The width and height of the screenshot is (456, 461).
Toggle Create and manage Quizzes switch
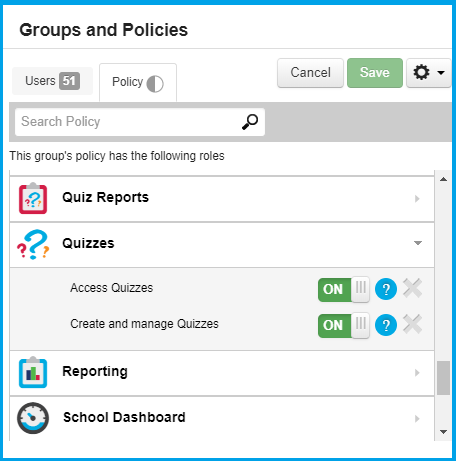(344, 325)
